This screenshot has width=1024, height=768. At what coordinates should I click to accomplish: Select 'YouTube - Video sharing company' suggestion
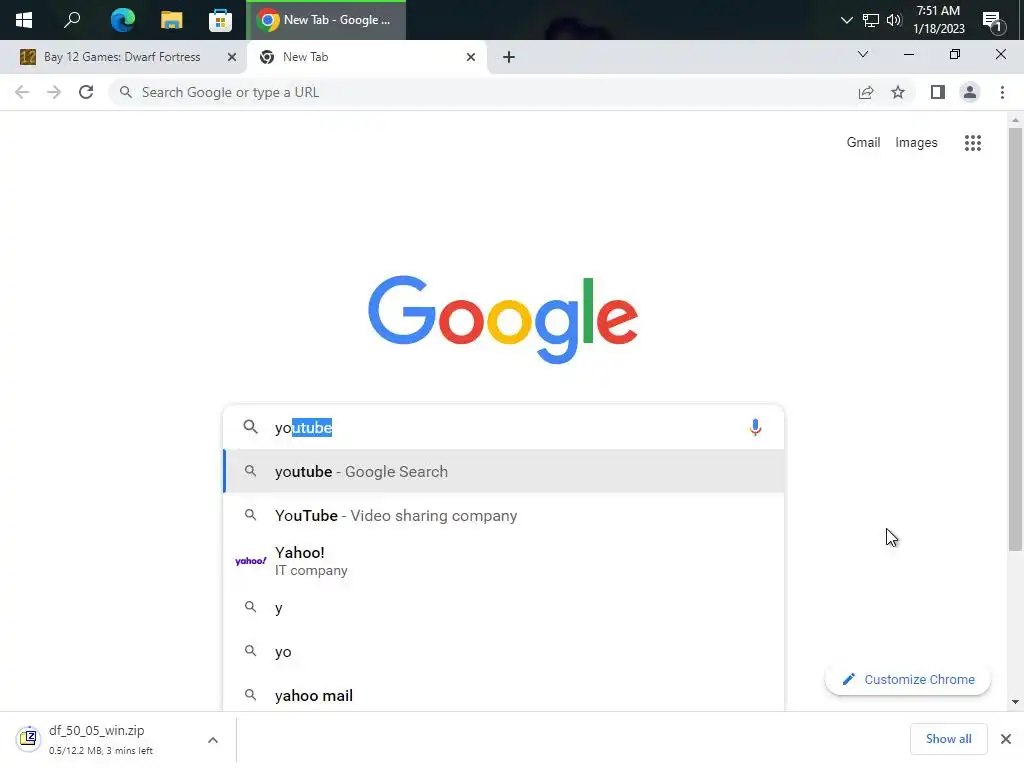[504, 515]
